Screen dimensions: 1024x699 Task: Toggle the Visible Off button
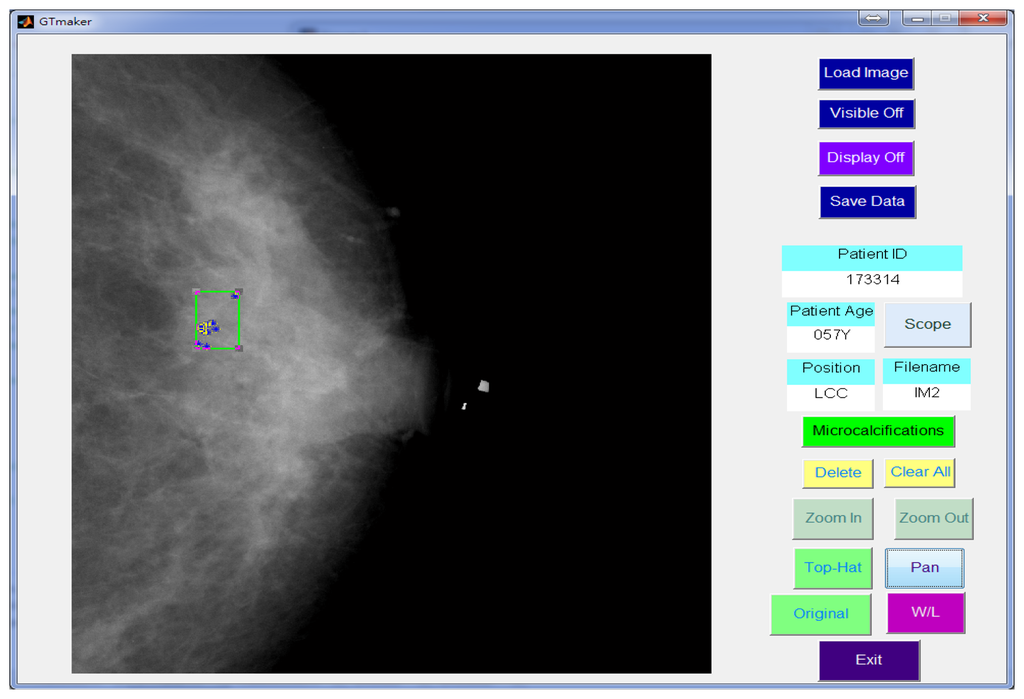click(x=866, y=113)
